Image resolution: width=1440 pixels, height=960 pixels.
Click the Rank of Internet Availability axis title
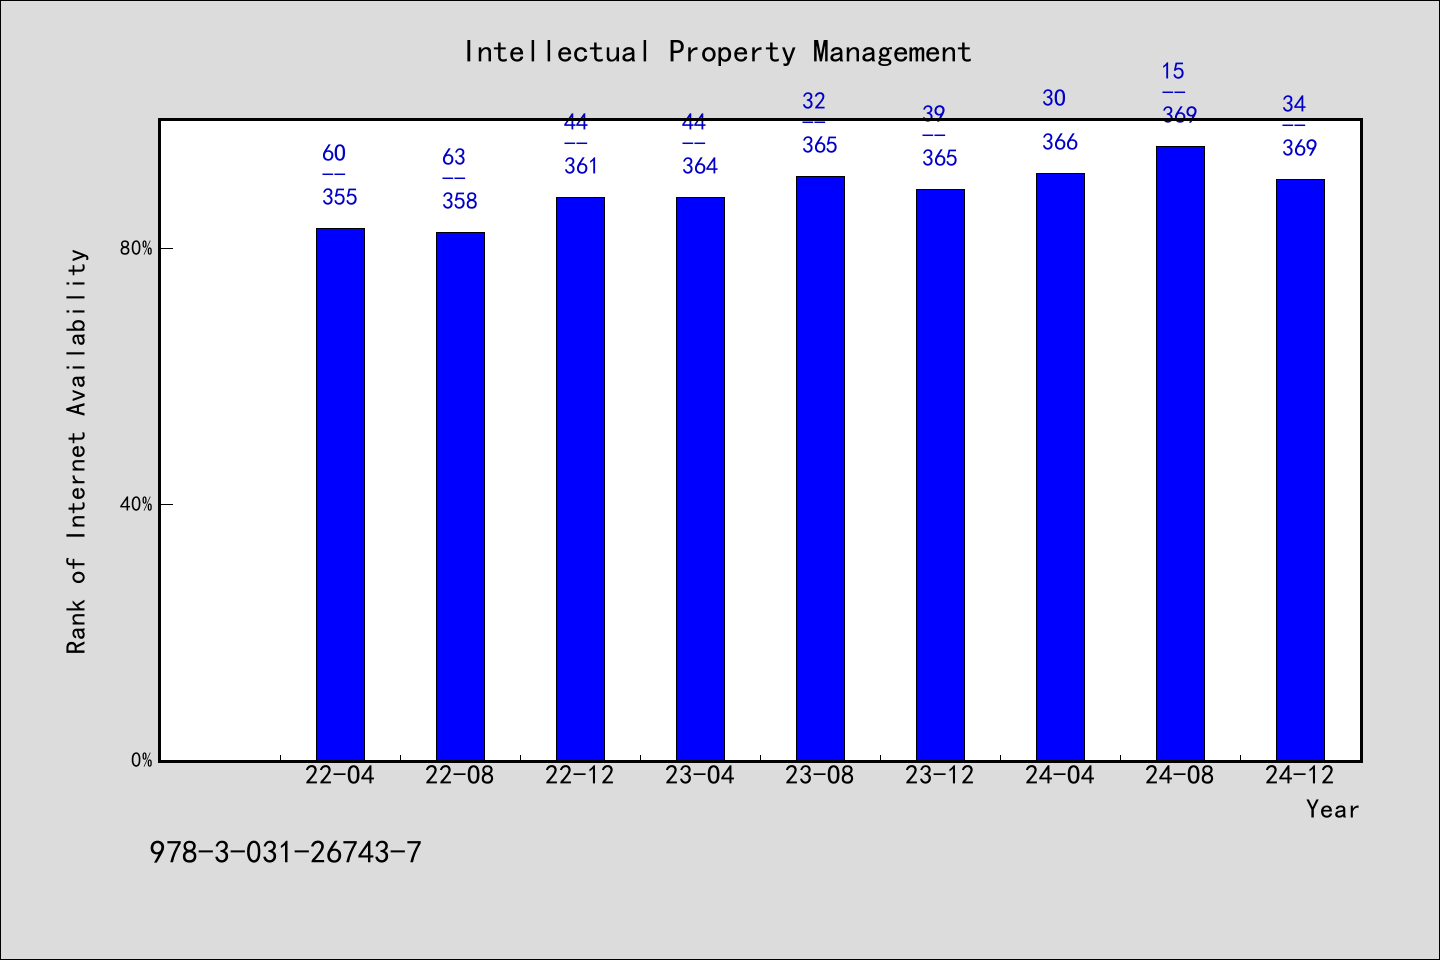[77, 451]
